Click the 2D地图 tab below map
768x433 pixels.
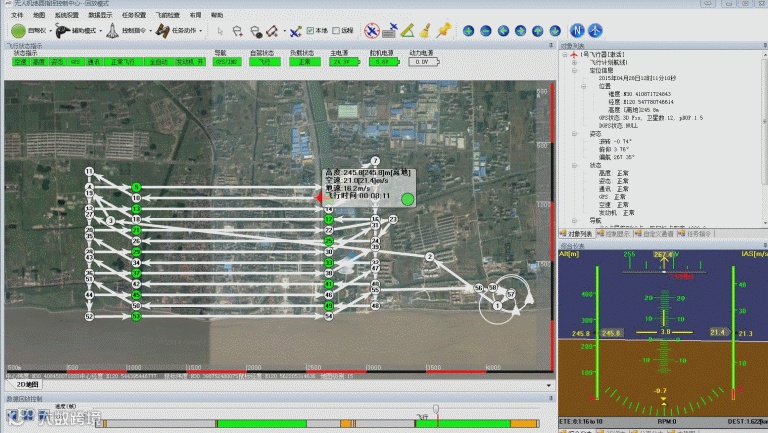point(27,385)
